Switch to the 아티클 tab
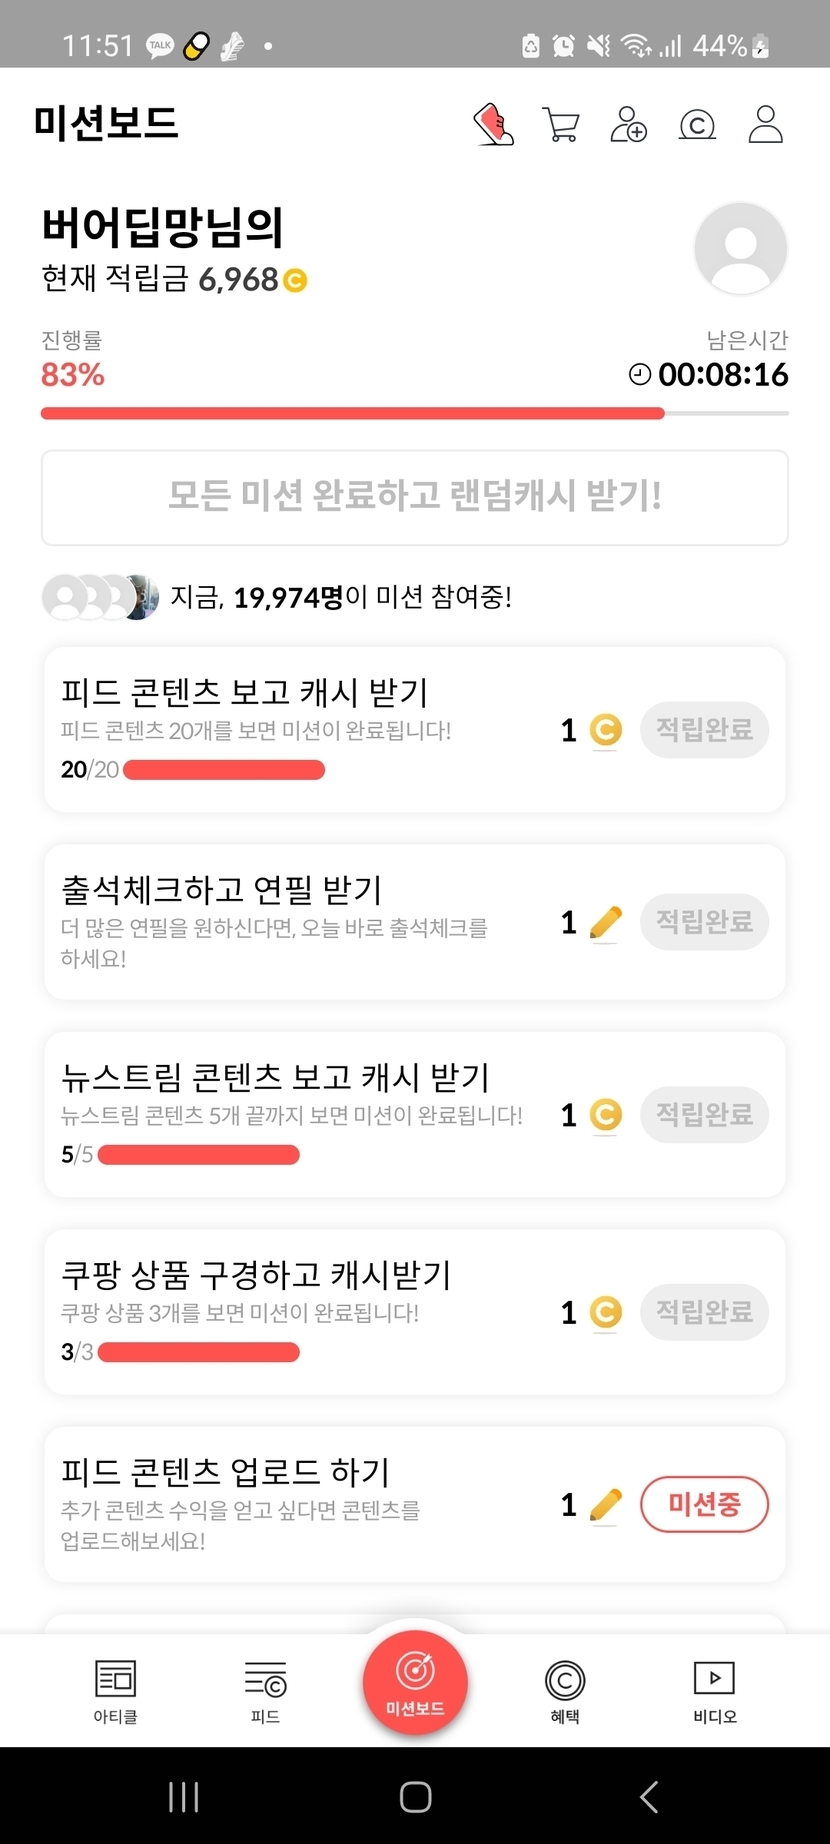The width and height of the screenshot is (830, 1844). pyautogui.click(x=115, y=1691)
